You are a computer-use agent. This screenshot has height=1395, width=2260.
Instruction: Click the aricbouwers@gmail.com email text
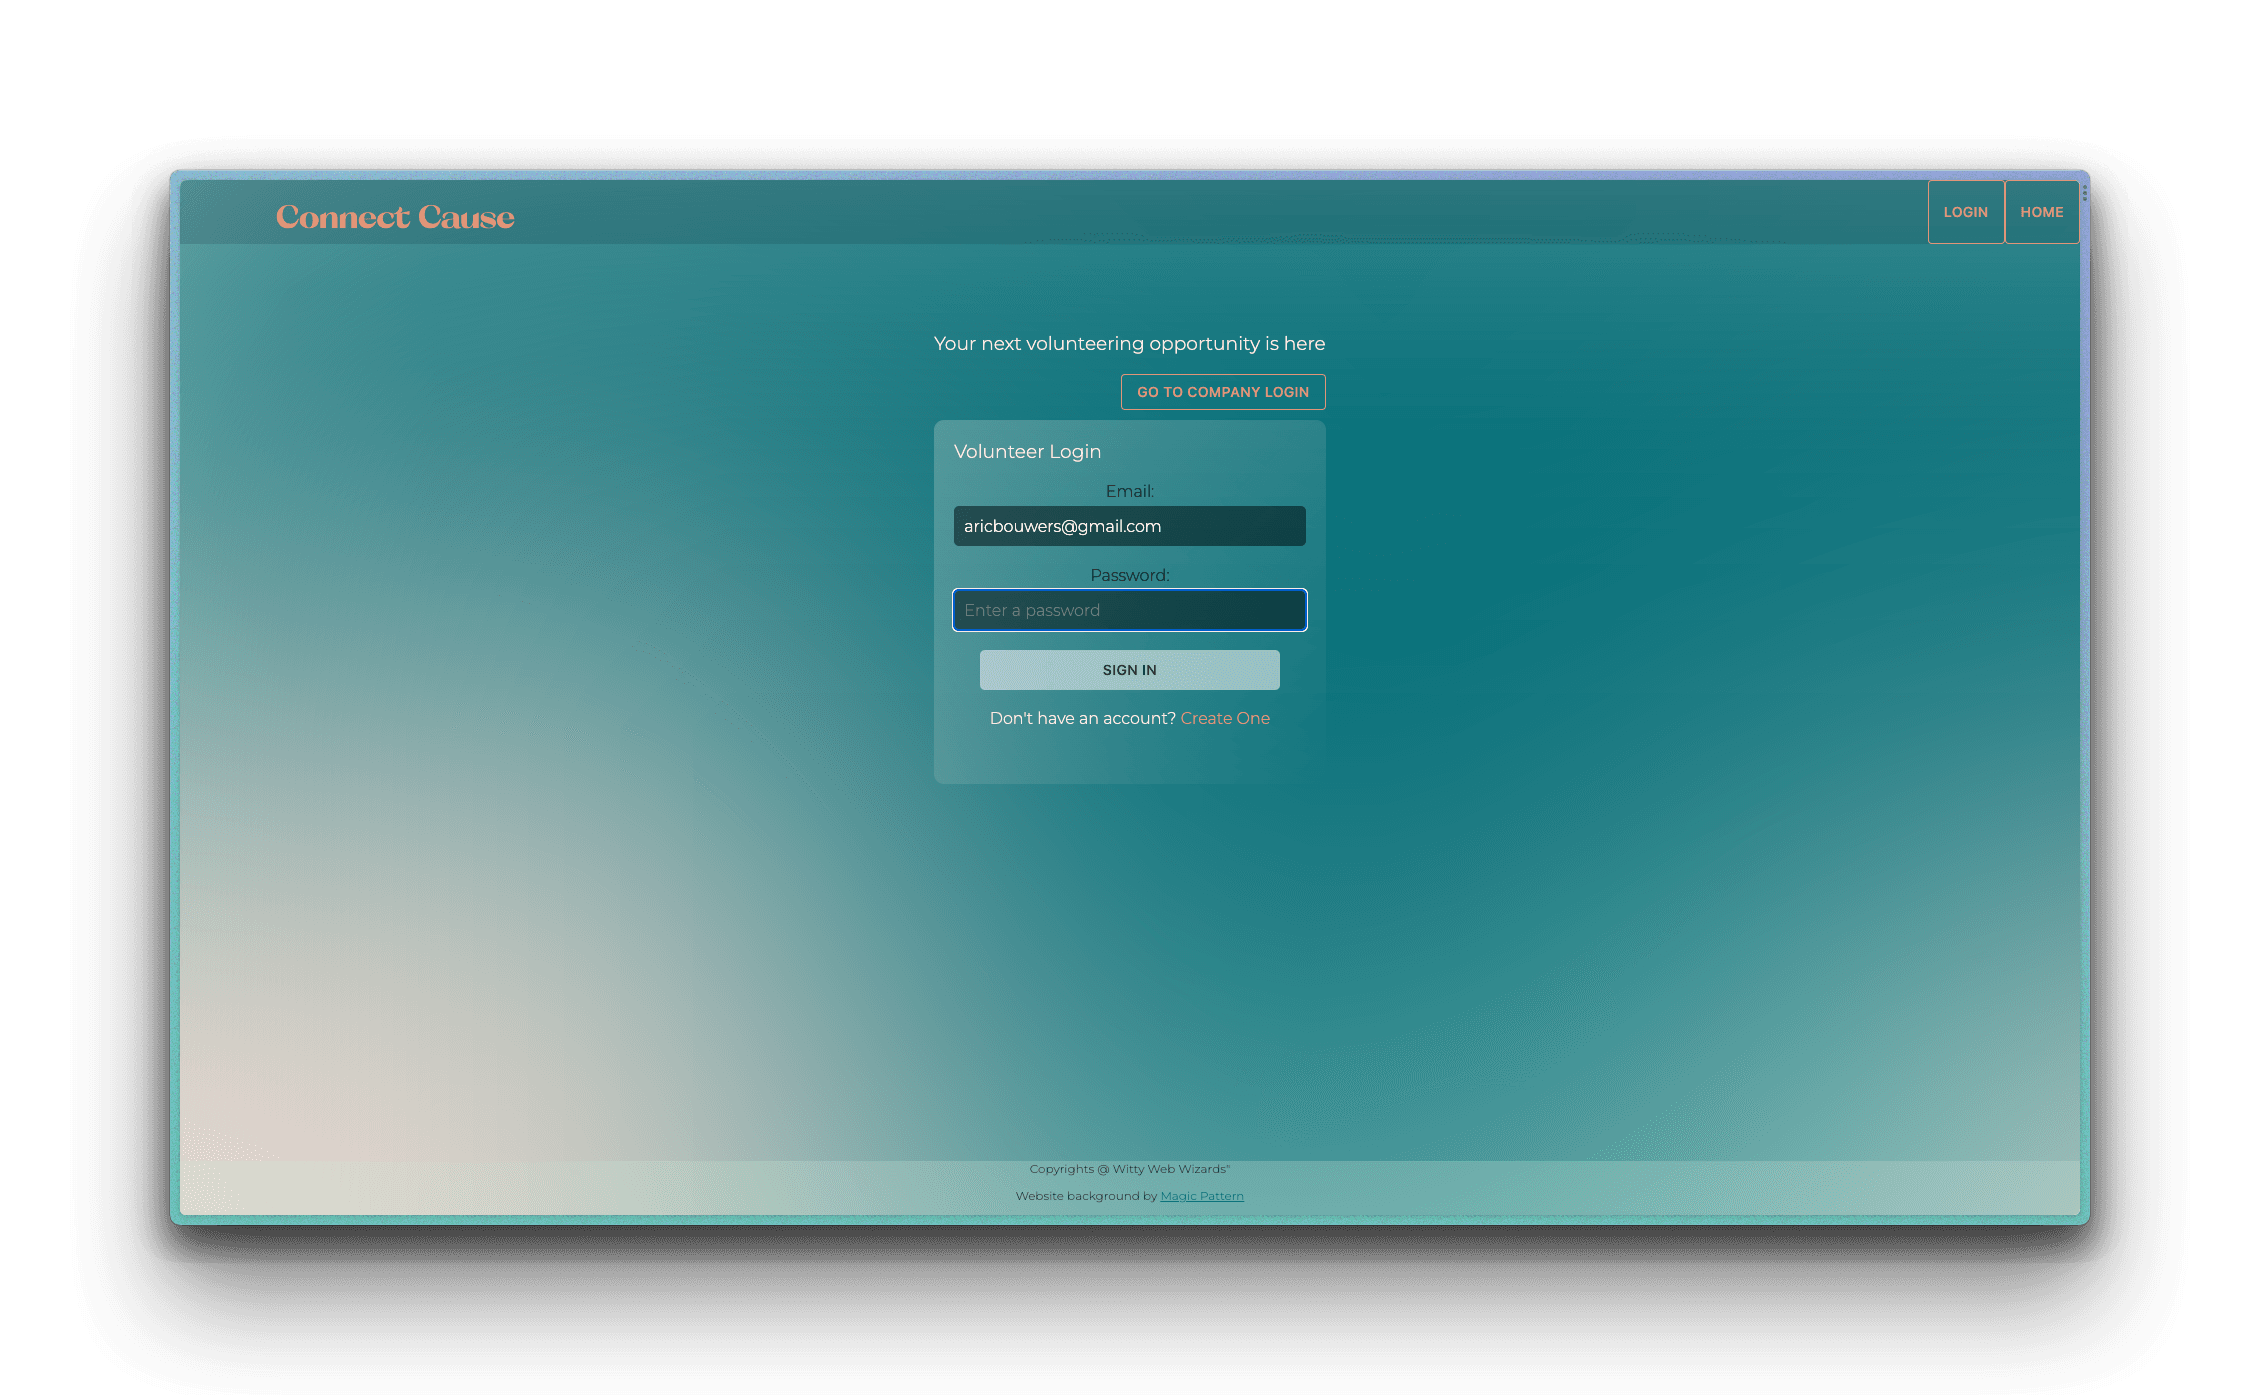(x=1062, y=526)
